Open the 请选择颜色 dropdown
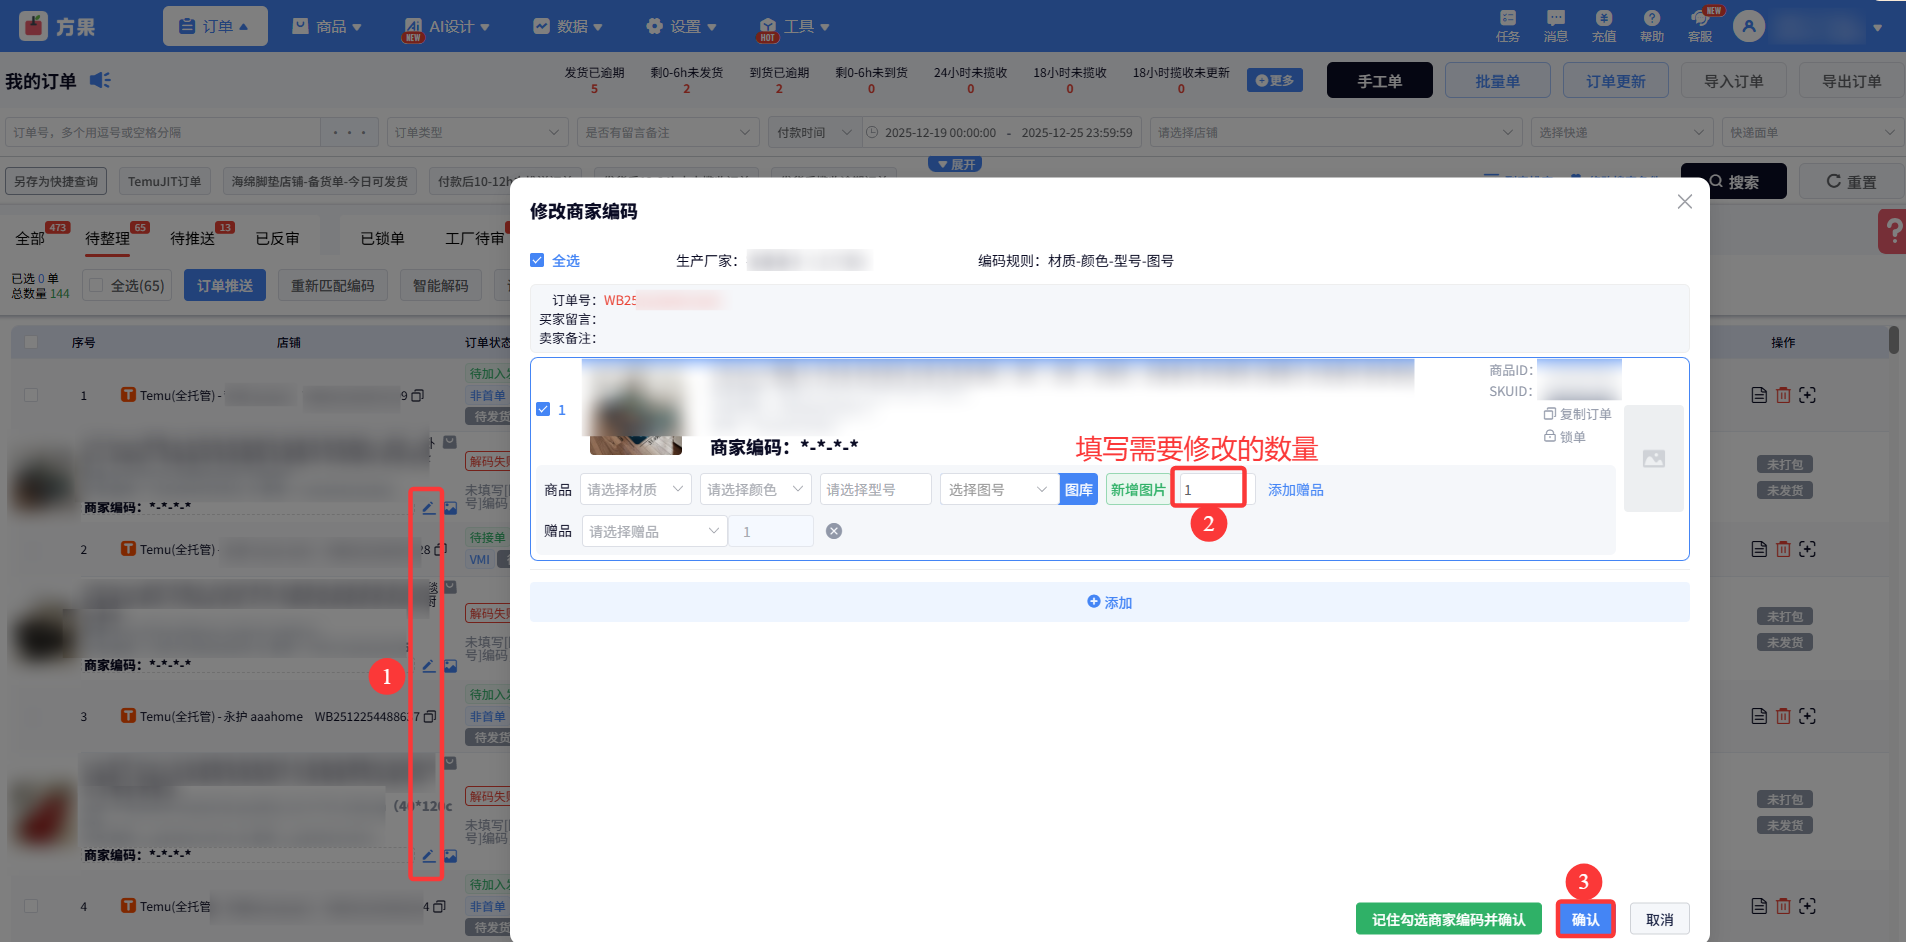Screen dimensions: 1906x942 coord(756,489)
